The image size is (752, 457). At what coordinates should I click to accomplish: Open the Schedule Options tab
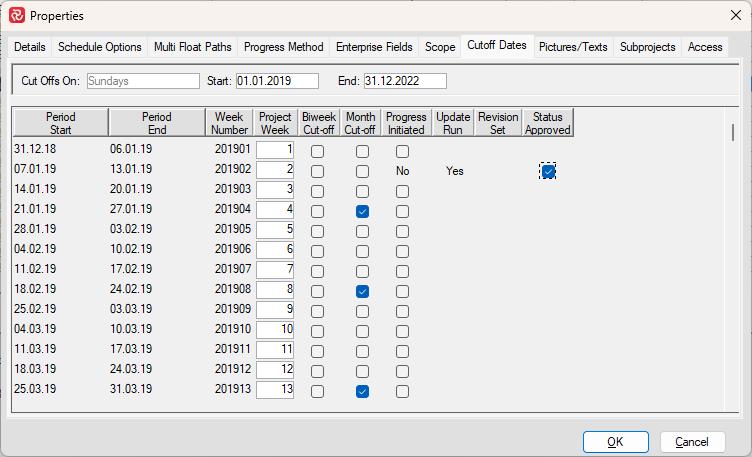[100, 47]
